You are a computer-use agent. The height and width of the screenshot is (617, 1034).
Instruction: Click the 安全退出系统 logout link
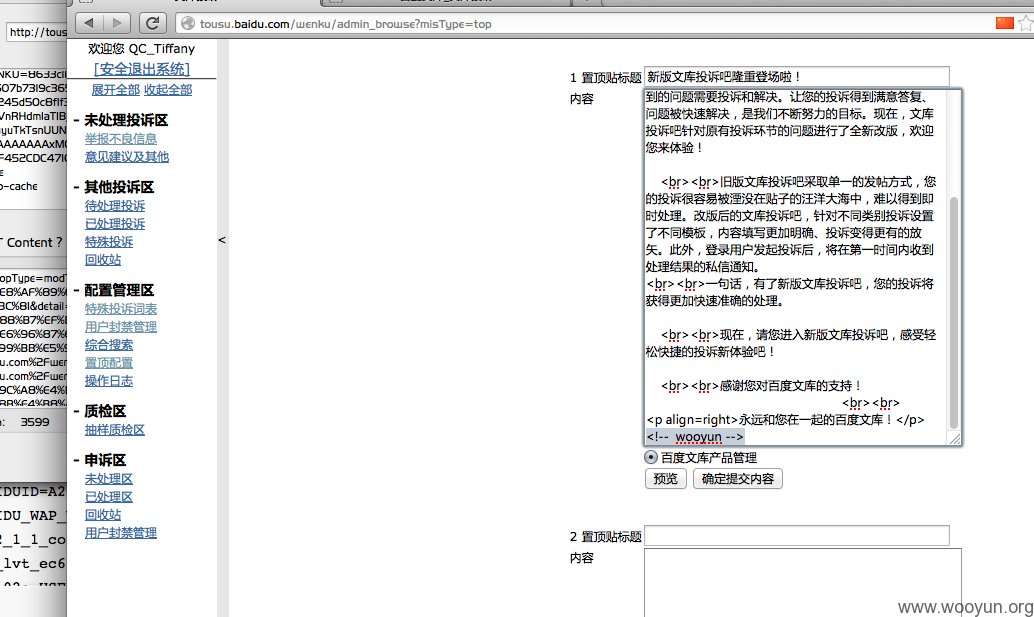(x=142, y=69)
